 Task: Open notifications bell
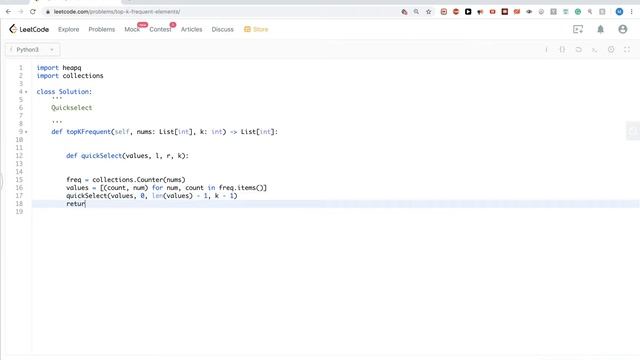pyautogui.click(x=600, y=29)
